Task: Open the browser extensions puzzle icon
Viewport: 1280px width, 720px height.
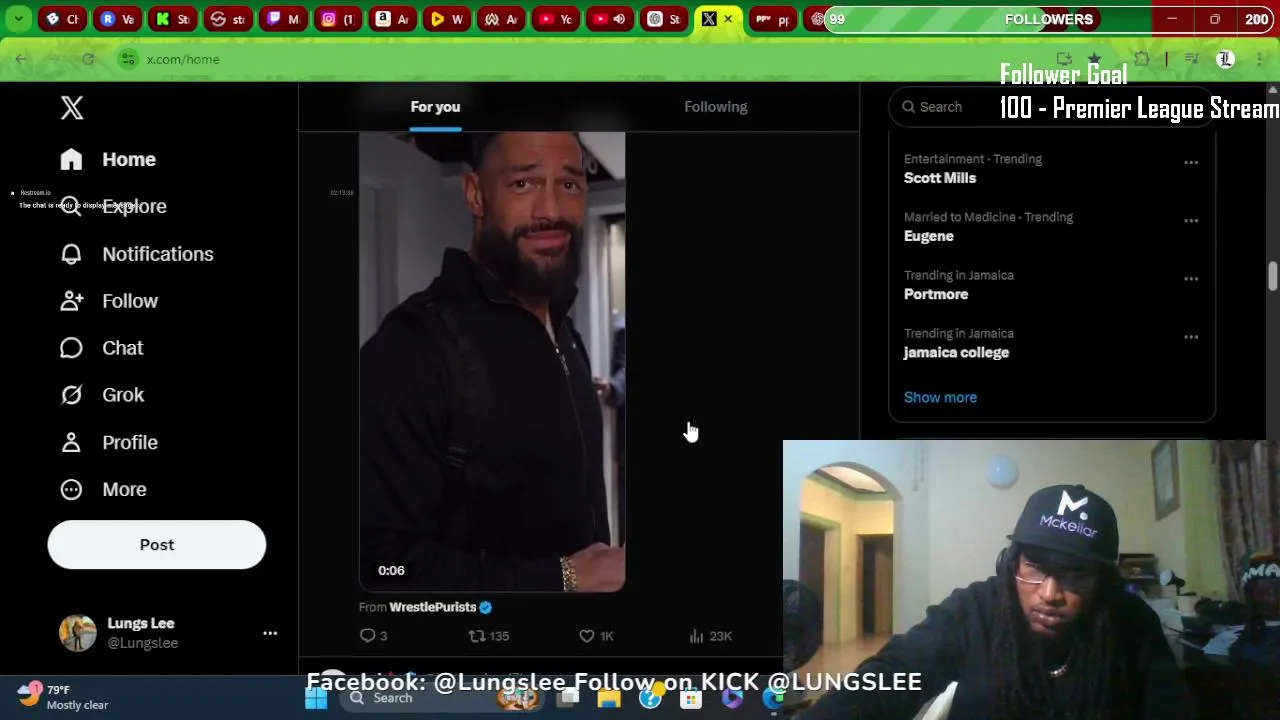Action: [1141, 59]
